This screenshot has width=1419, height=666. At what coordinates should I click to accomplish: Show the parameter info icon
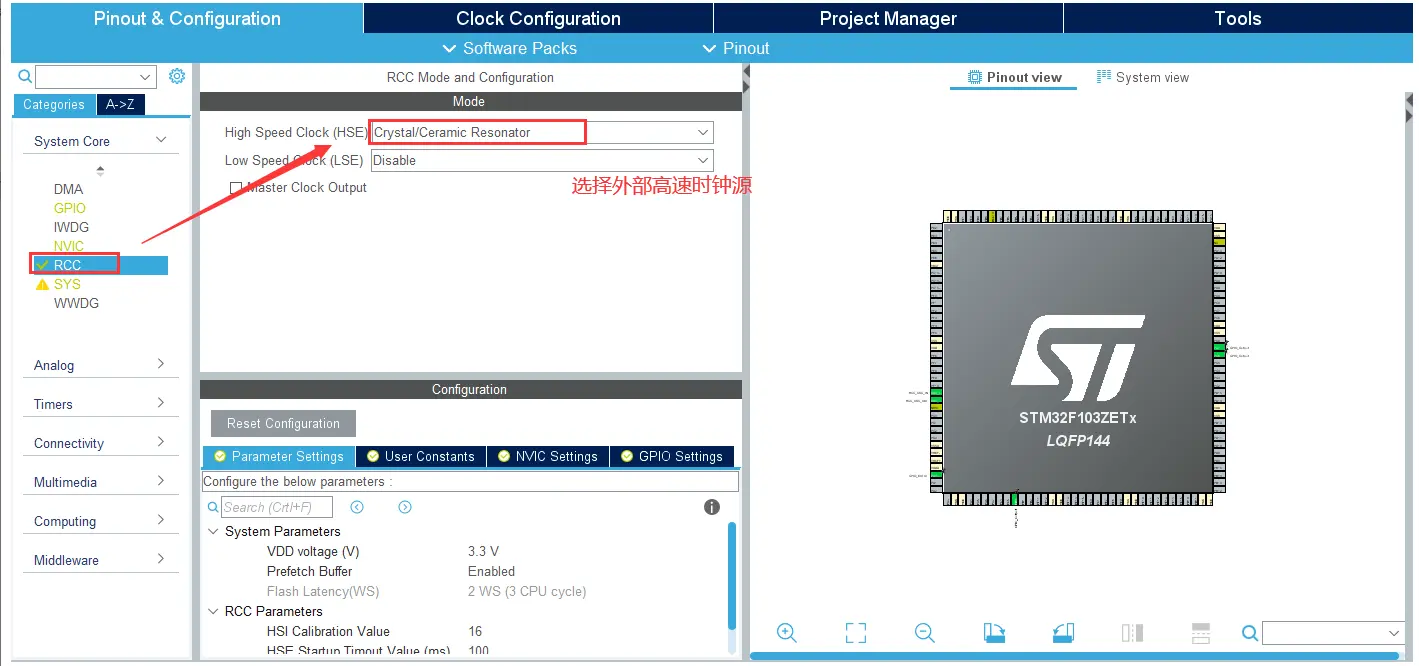pyautogui.click(x=712, y=507)
